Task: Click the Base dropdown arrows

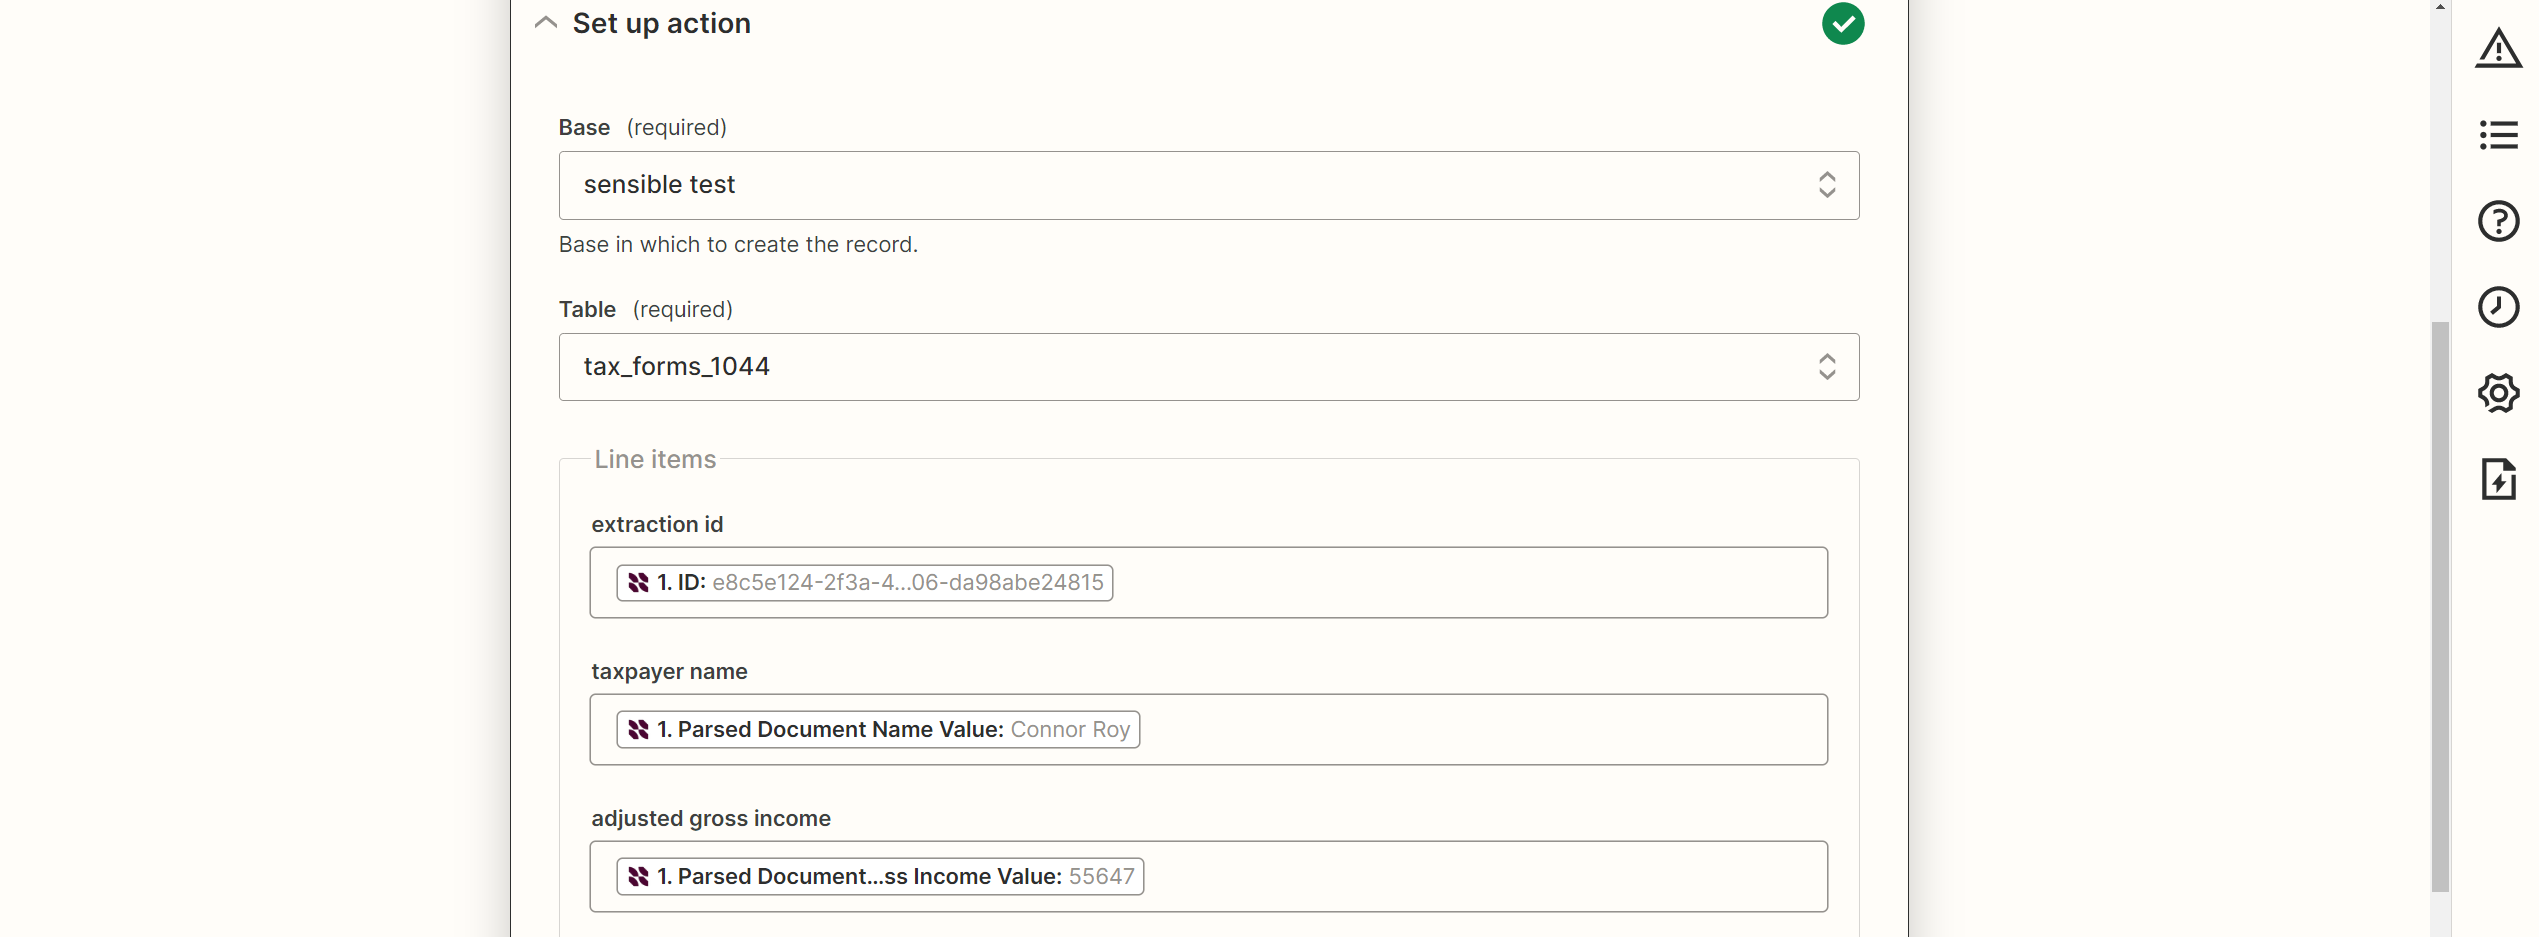Action: point(1826,185)
